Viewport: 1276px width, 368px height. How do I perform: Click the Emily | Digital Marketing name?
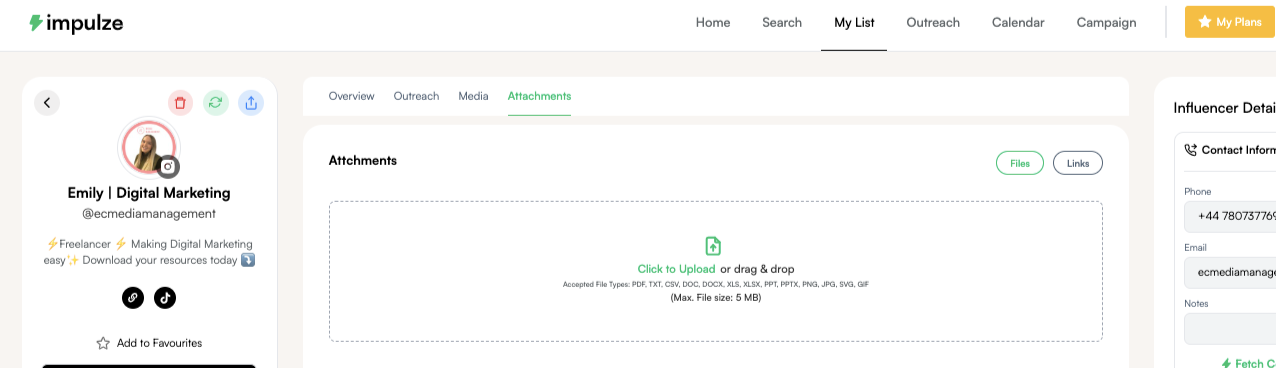coord(149,193)
